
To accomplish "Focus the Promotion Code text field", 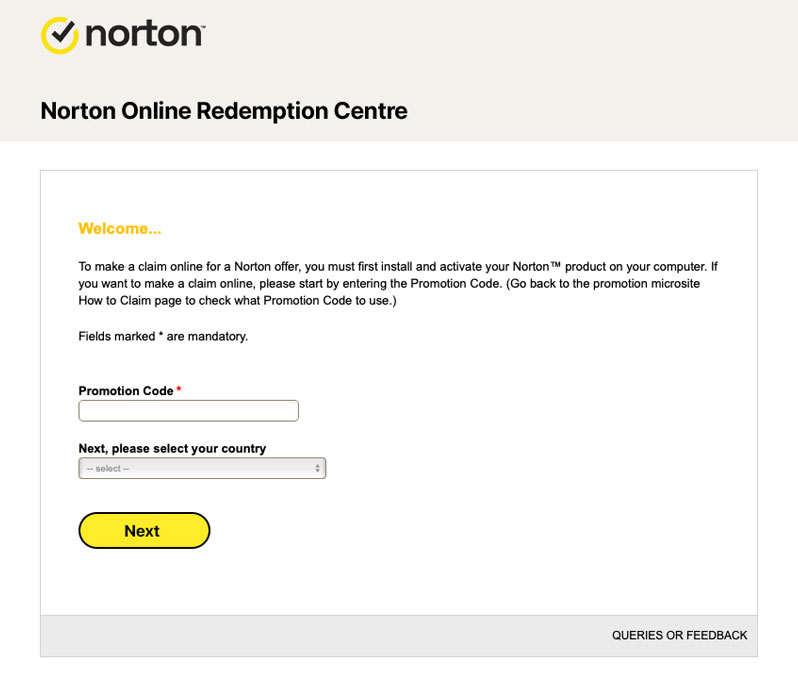I will 188,411.
